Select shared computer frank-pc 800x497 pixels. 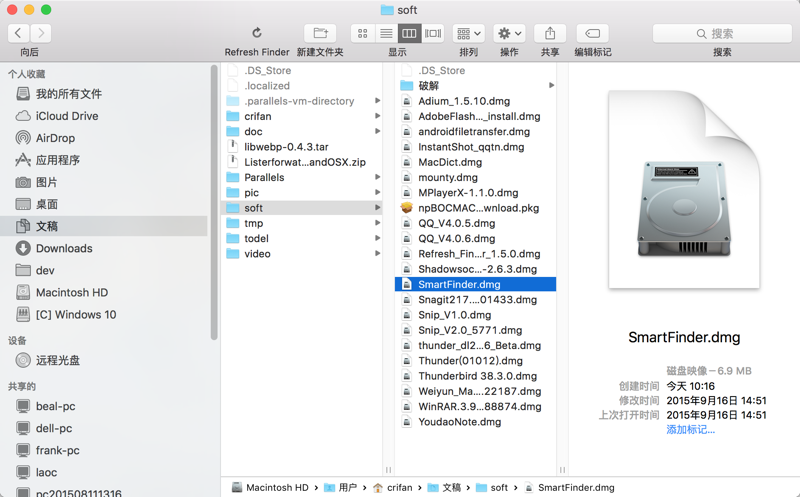(x=105, y=450)
